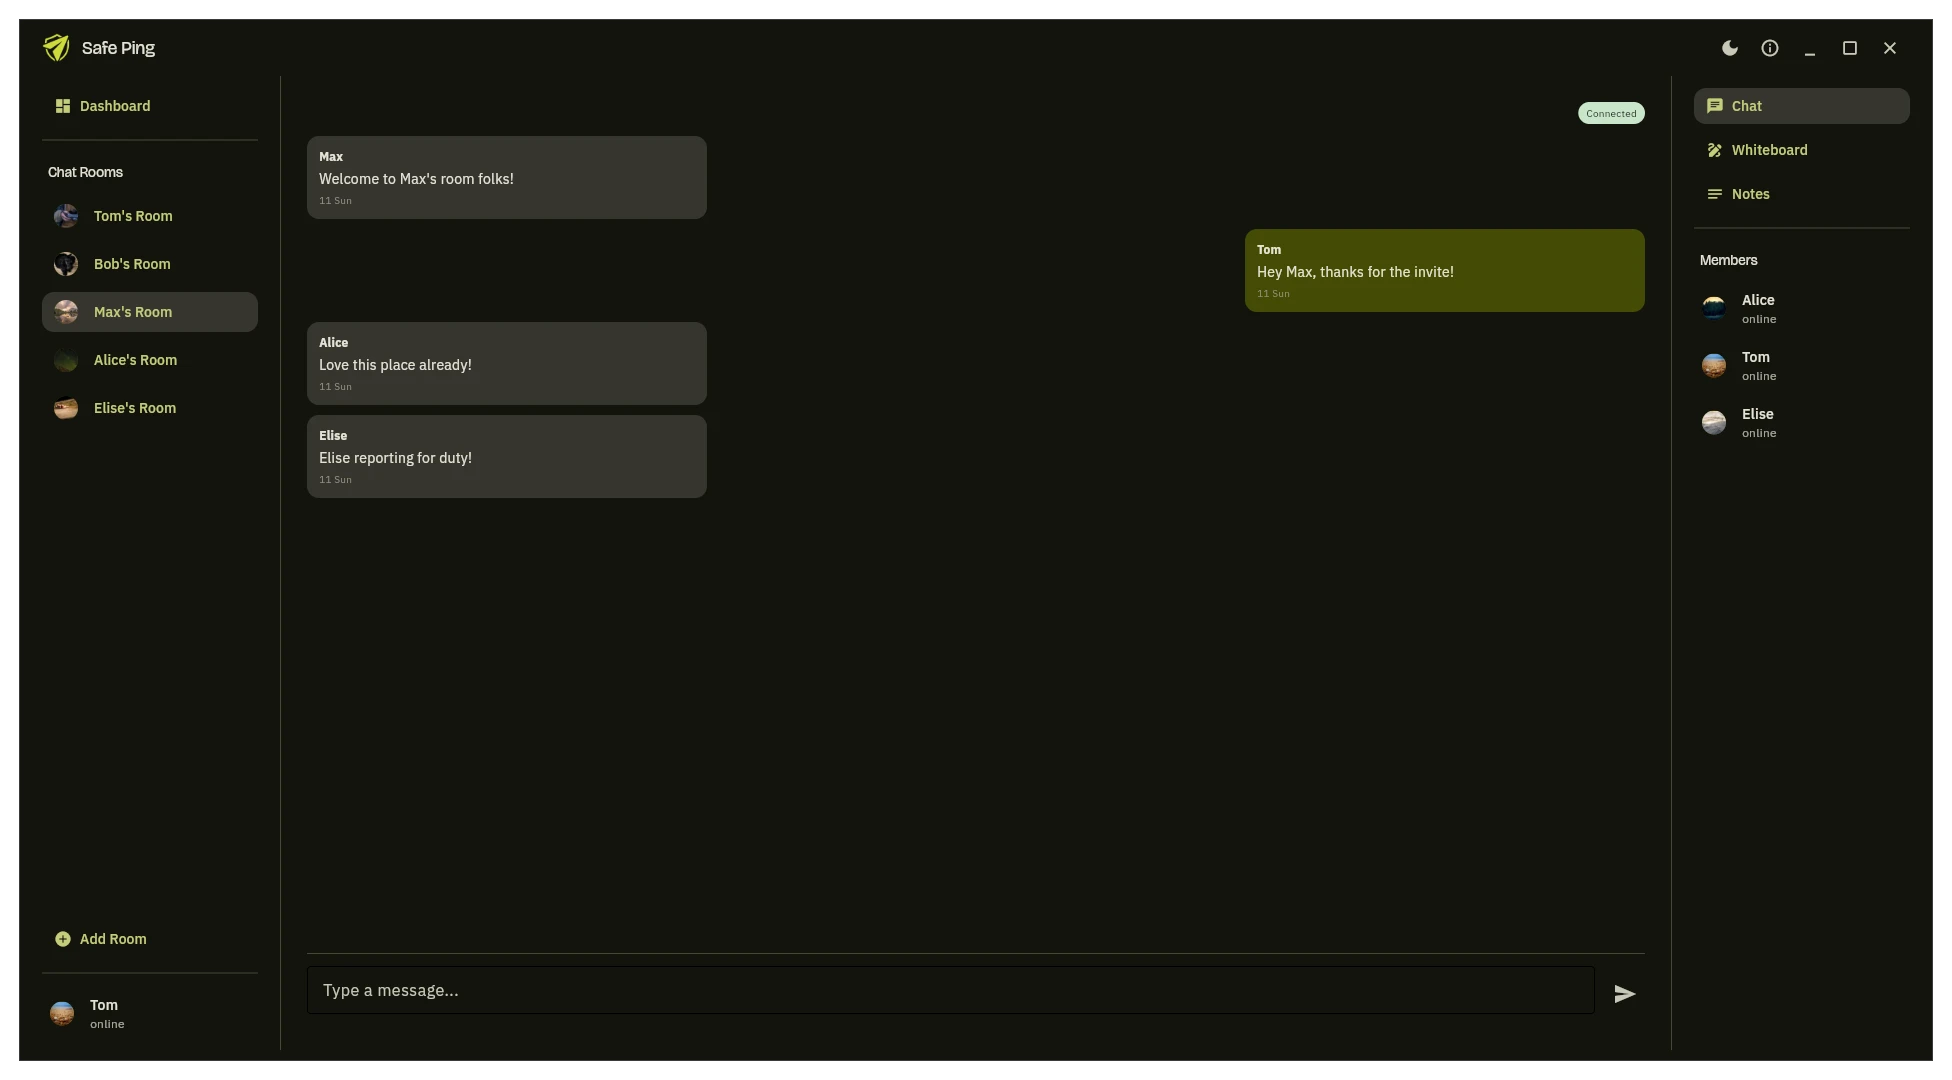Click 'Elise reporting for duty!' message

[507, 456]
